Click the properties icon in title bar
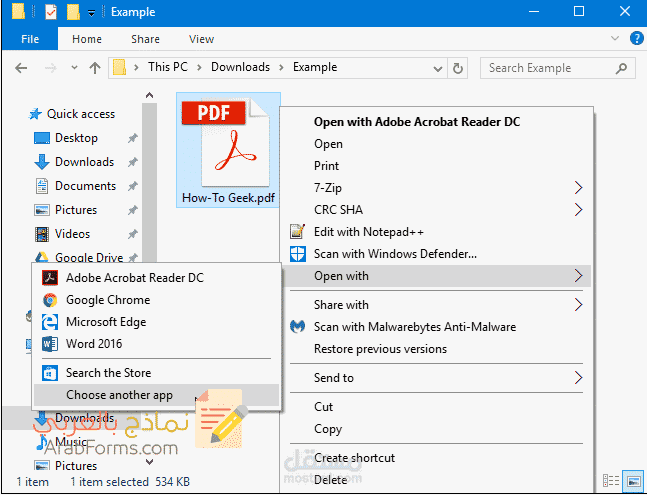The width and height of the screenshot is (647, 495). click(x=51, y=12)
